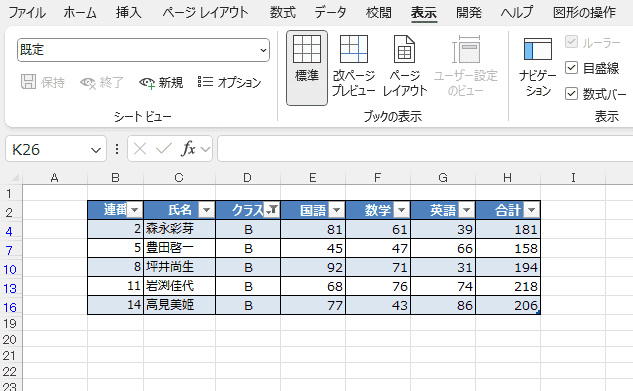Select cell with 坪井尚生
Viewport: 633px width, 391px height.
(179, 267)
